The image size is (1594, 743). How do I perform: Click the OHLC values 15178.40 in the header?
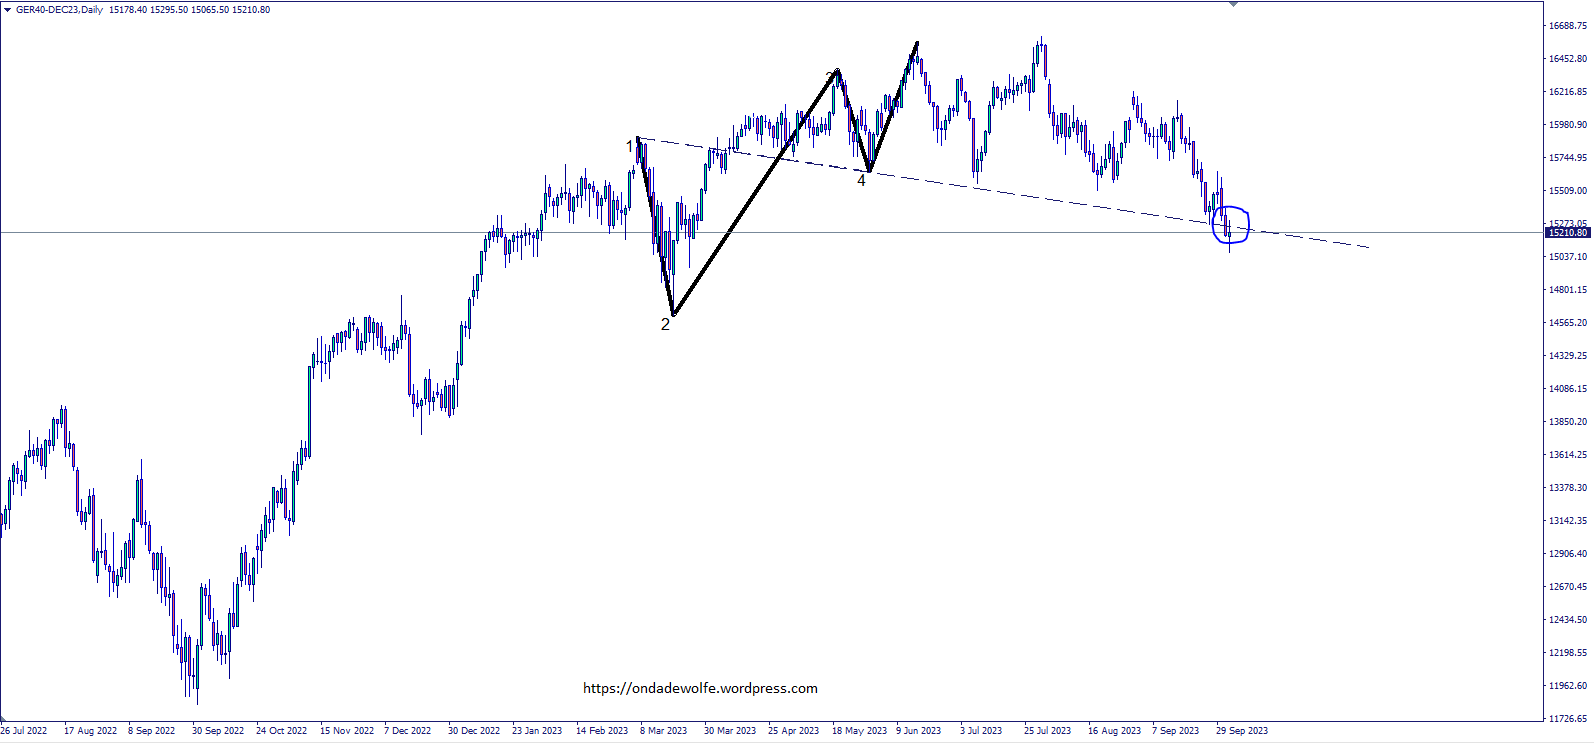[128, 10]
